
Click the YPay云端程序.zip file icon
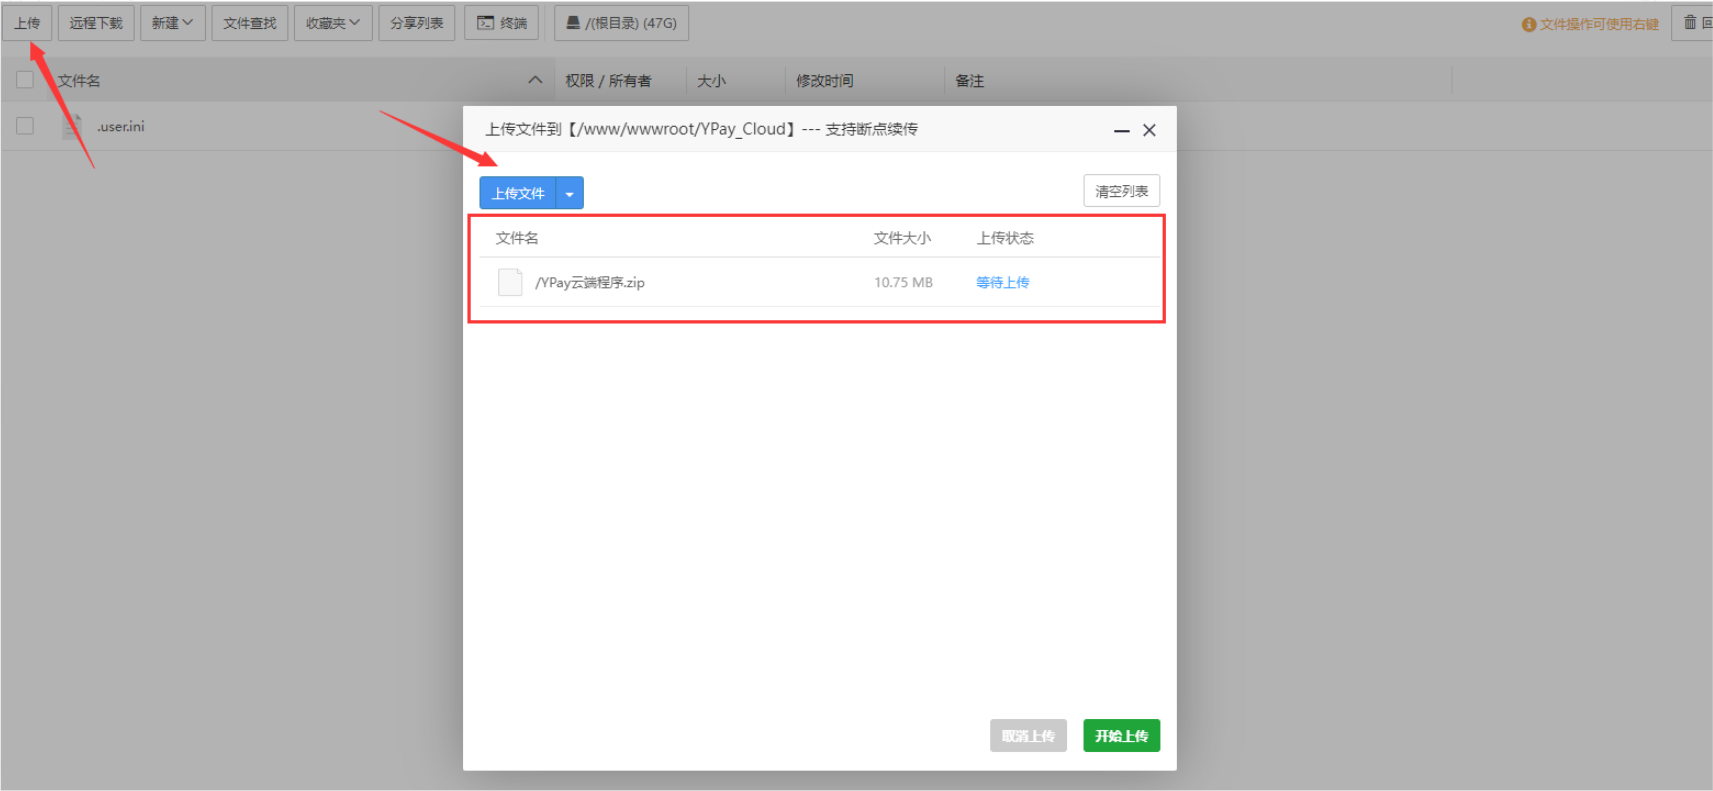(x=510, y=282)
